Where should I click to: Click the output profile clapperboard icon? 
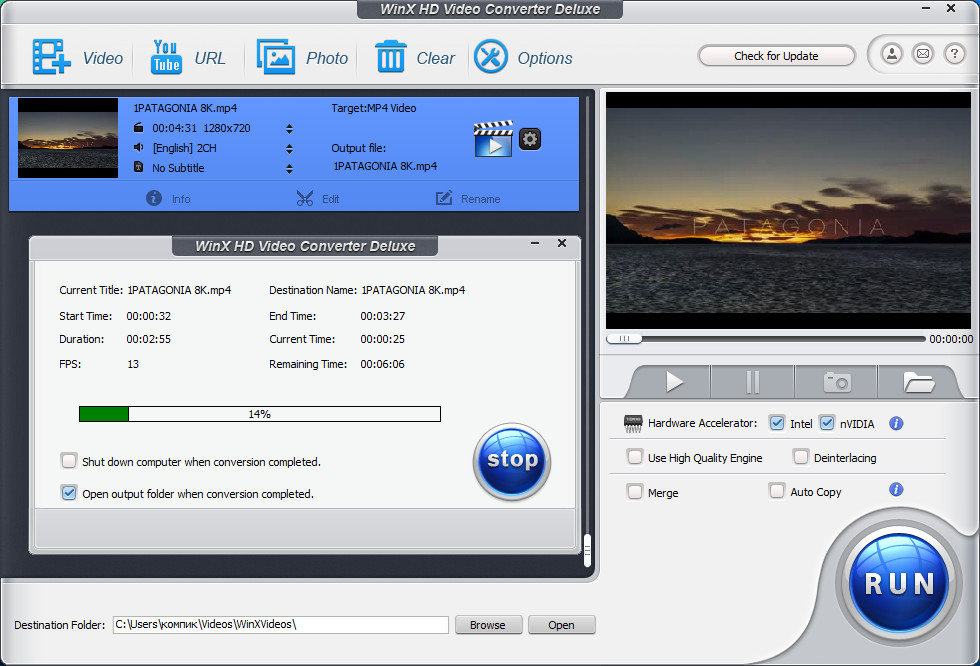click(493, 138)
